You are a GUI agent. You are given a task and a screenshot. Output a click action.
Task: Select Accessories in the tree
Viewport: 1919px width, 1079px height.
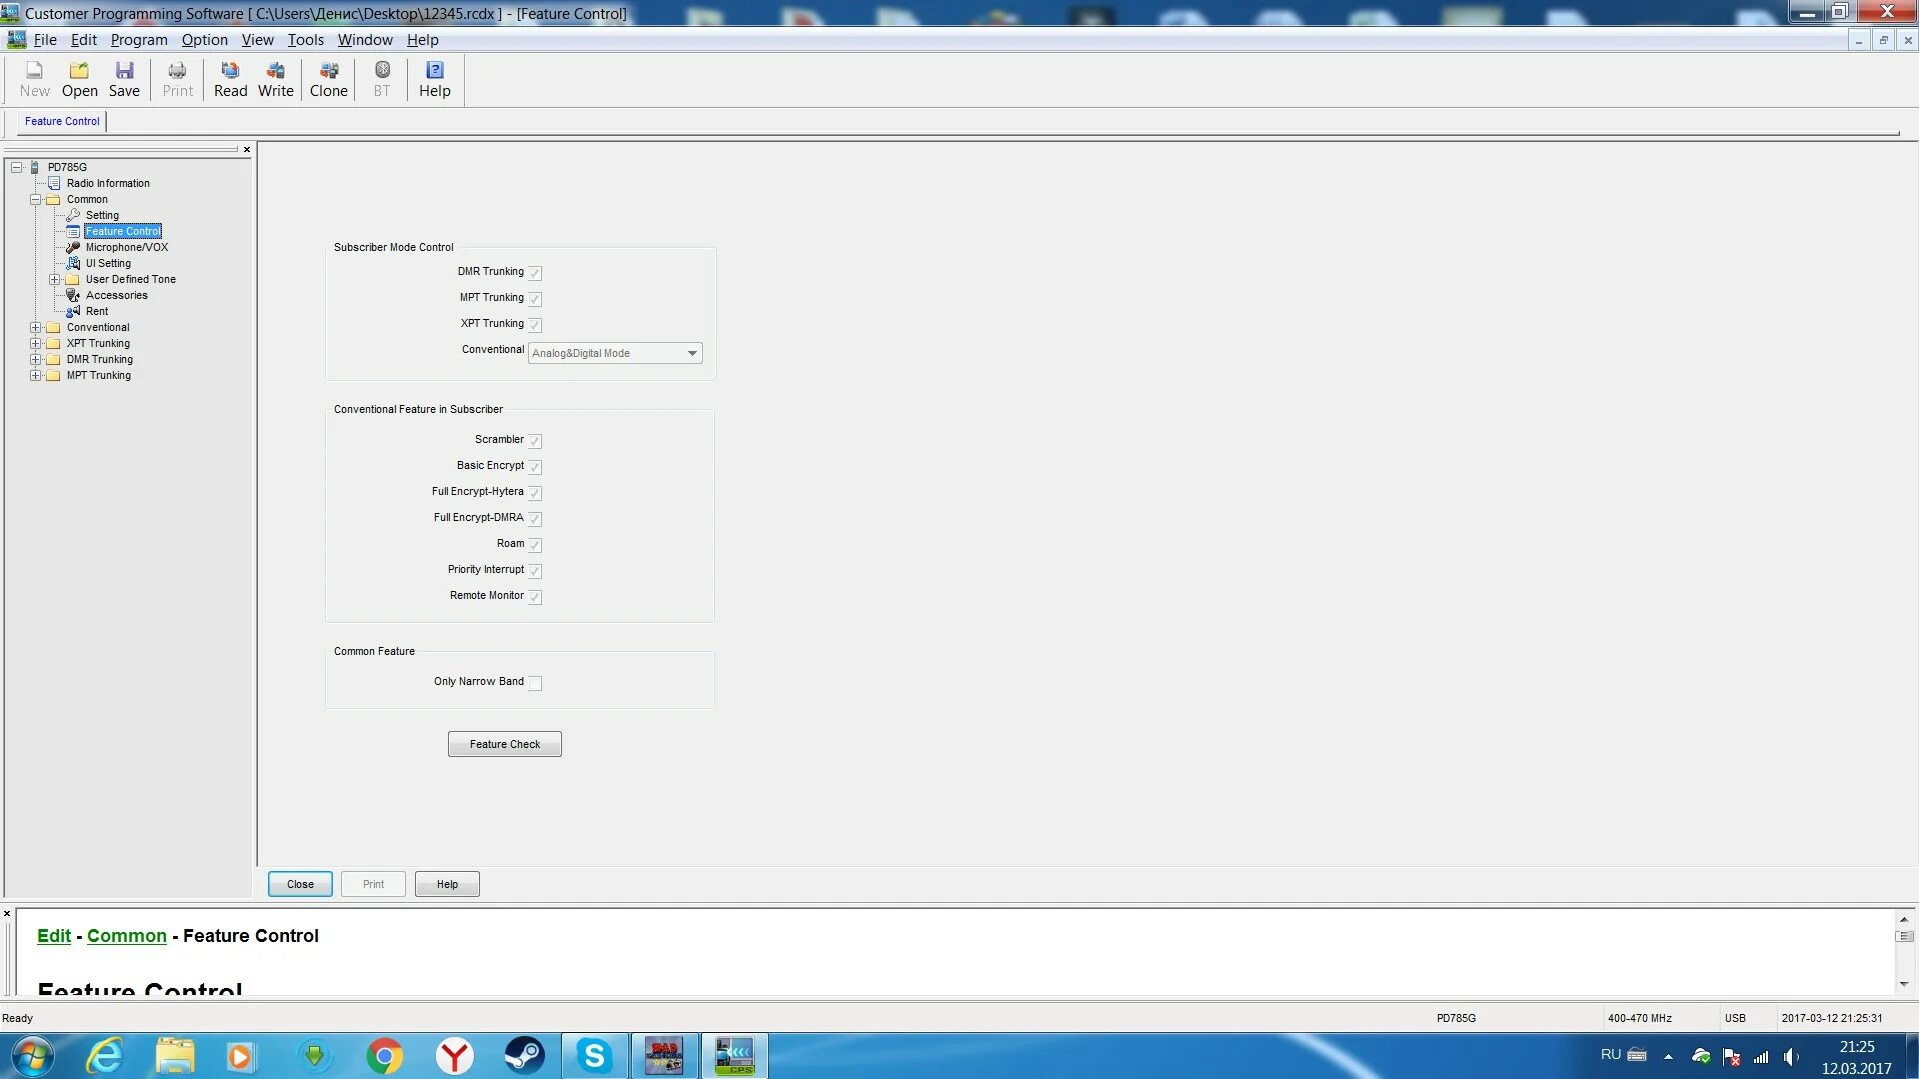(x=116, y=295)
